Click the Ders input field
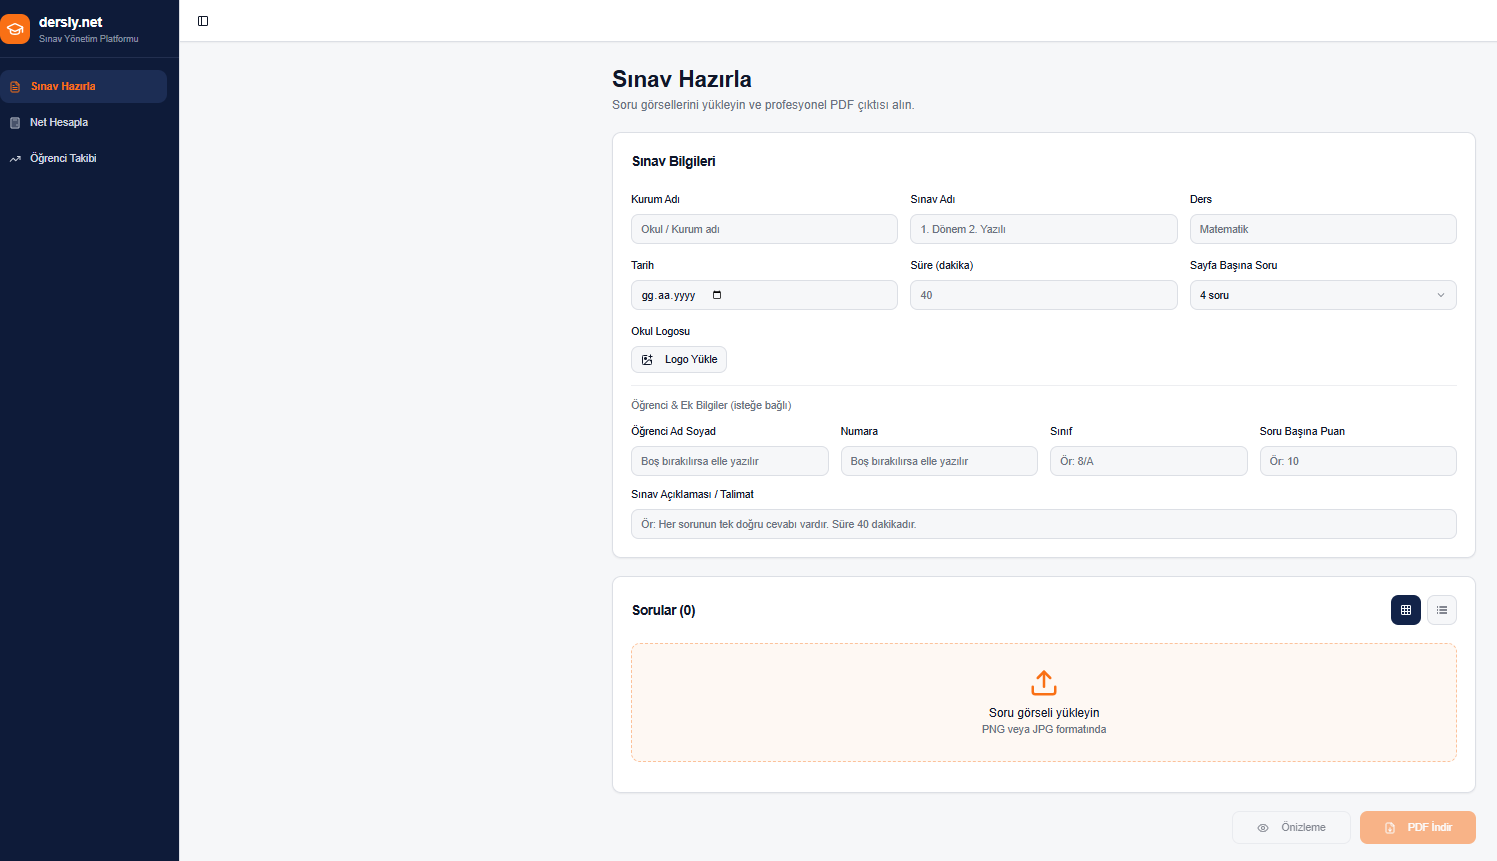The height and width of the screenshot is (861, 1497). pos(1323,229)
